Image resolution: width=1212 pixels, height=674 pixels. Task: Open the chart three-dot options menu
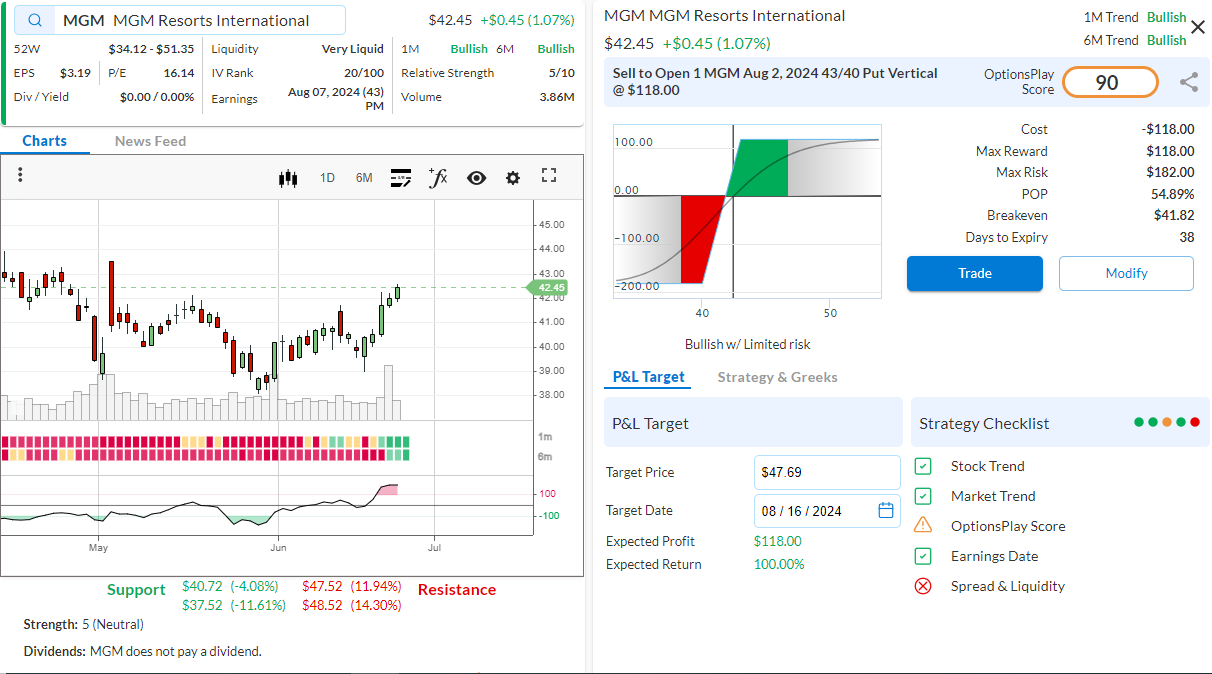coord(20,175)
